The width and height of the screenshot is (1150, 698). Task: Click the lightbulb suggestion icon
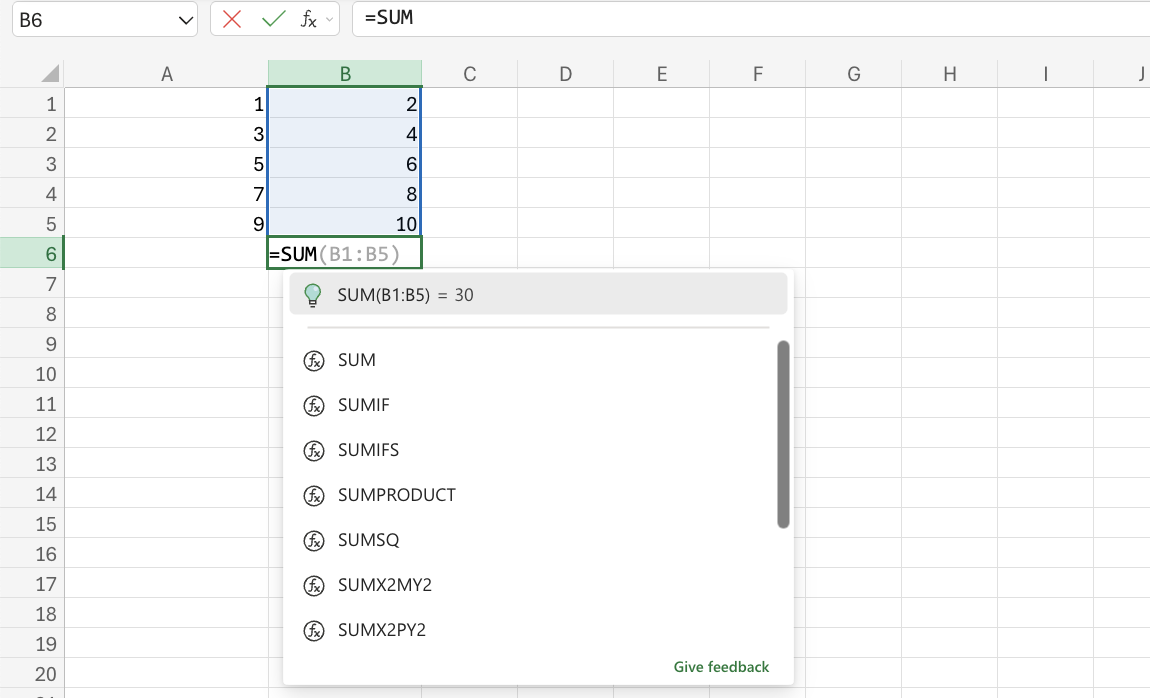[x=314, y=294]
